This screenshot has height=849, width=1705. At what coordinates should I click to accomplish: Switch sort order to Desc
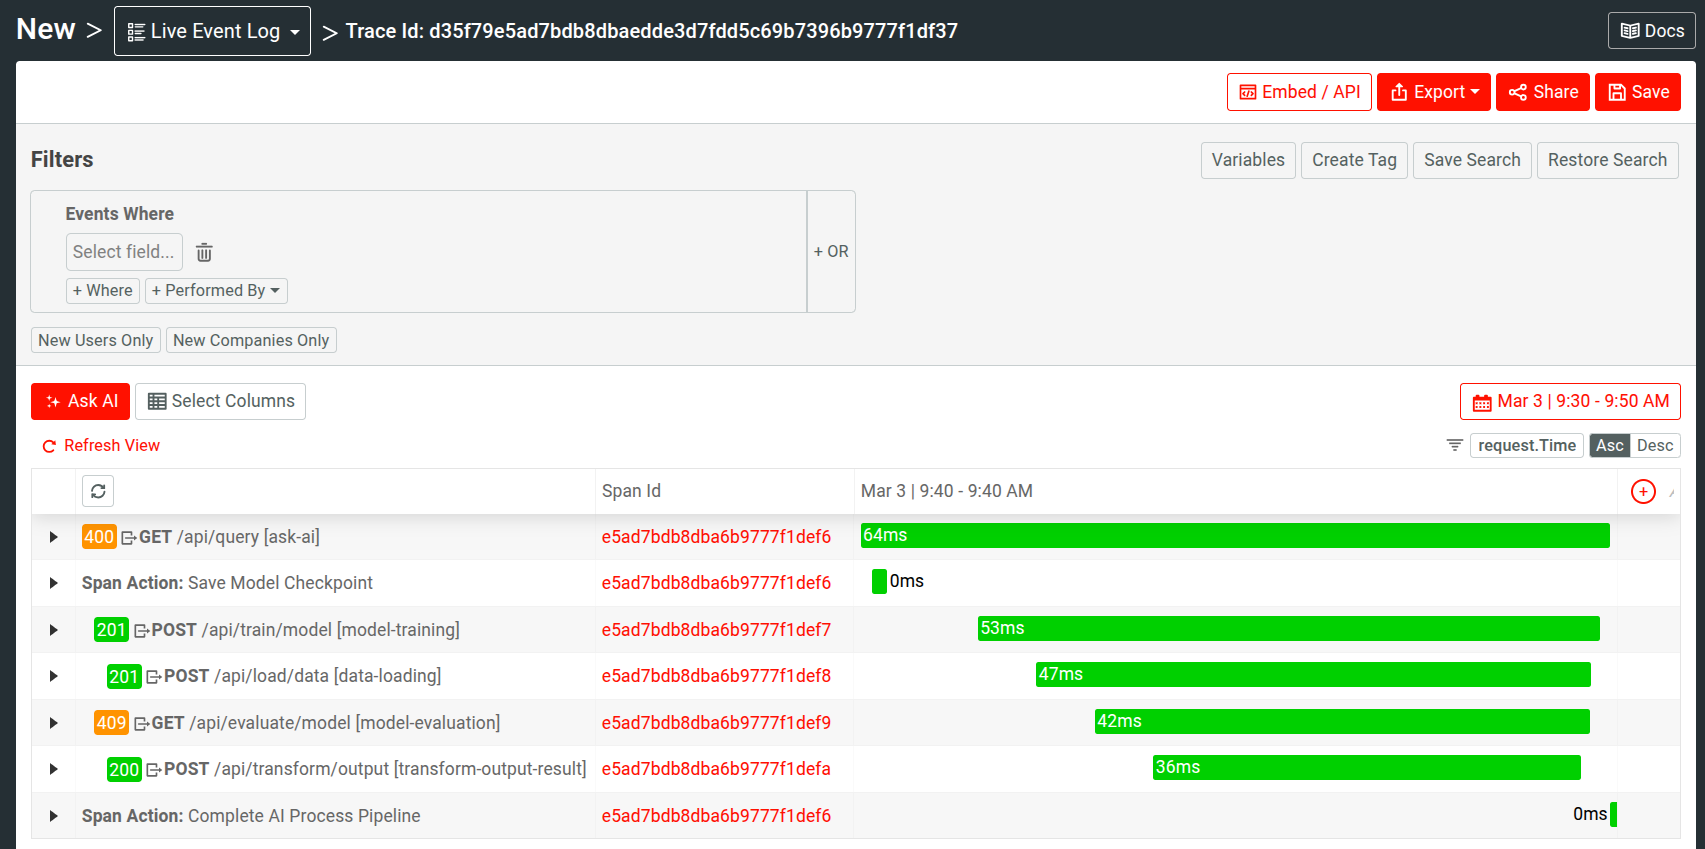(x=1654, y=446)
